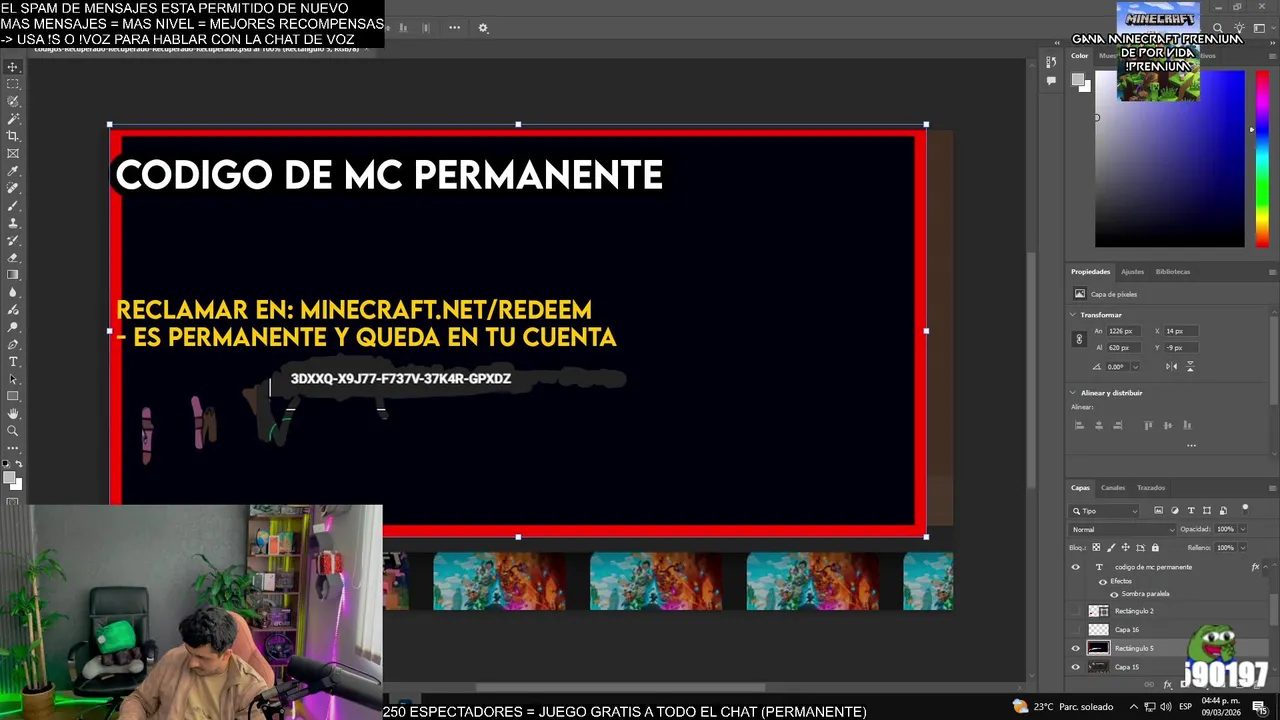This screenshot has height=720, width=1280.
Task: Pick a color in the color field
Action: tap(1170, 160)
